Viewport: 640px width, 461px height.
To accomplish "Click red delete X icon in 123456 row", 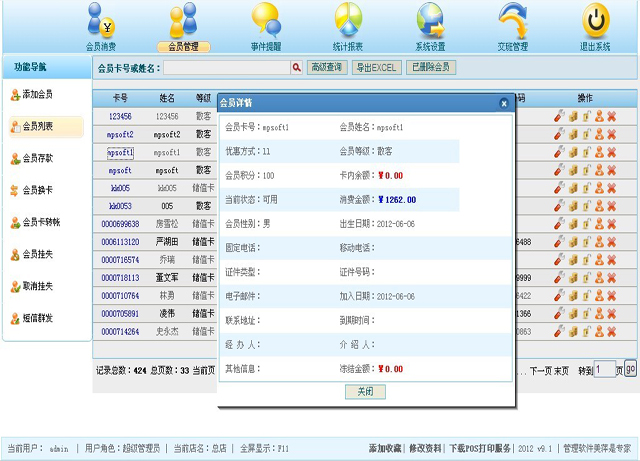I will click(x=611, y=116).
